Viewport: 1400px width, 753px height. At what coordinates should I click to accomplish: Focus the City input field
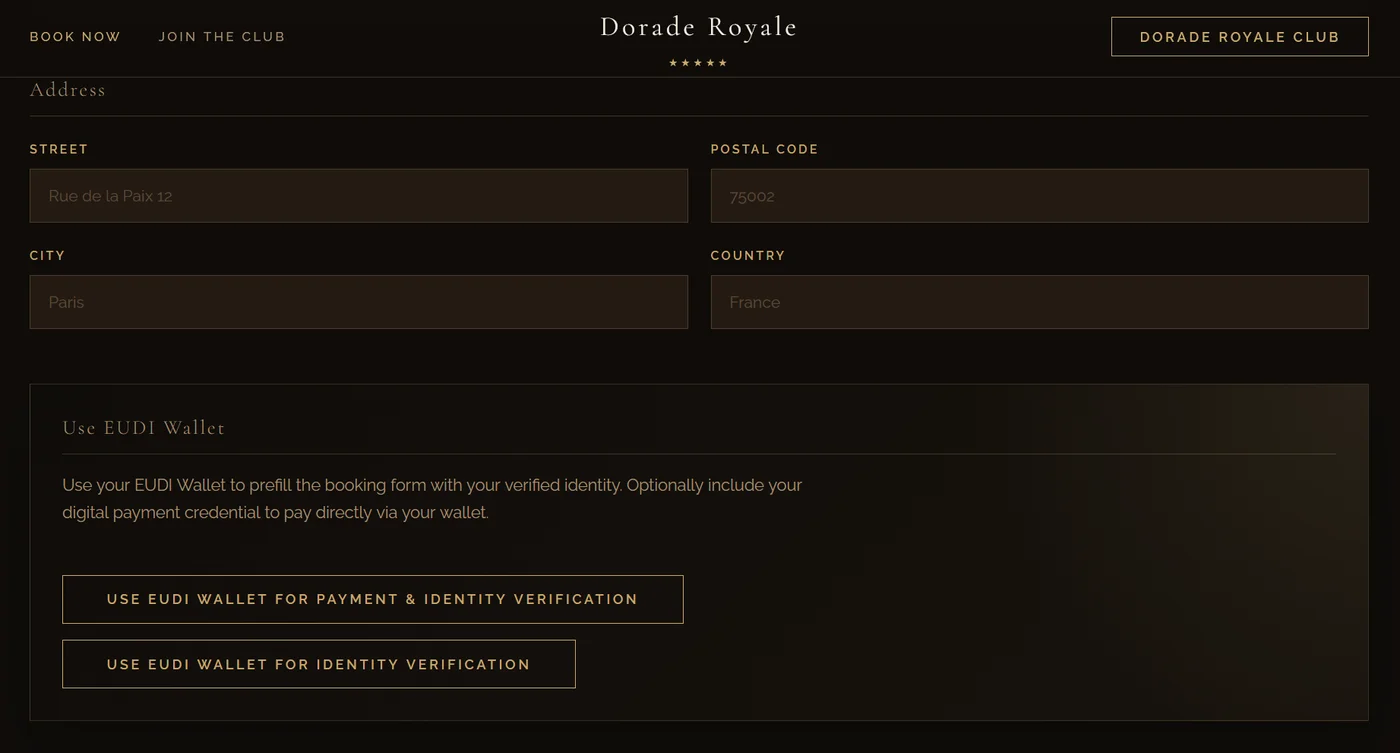359,302
